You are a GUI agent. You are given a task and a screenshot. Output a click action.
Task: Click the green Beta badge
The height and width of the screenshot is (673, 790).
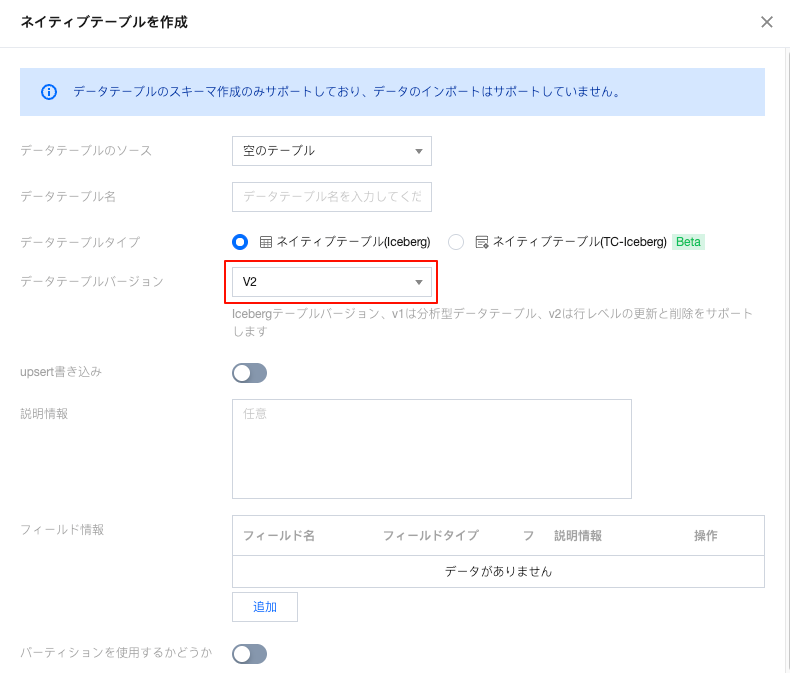tap(688, 242)
